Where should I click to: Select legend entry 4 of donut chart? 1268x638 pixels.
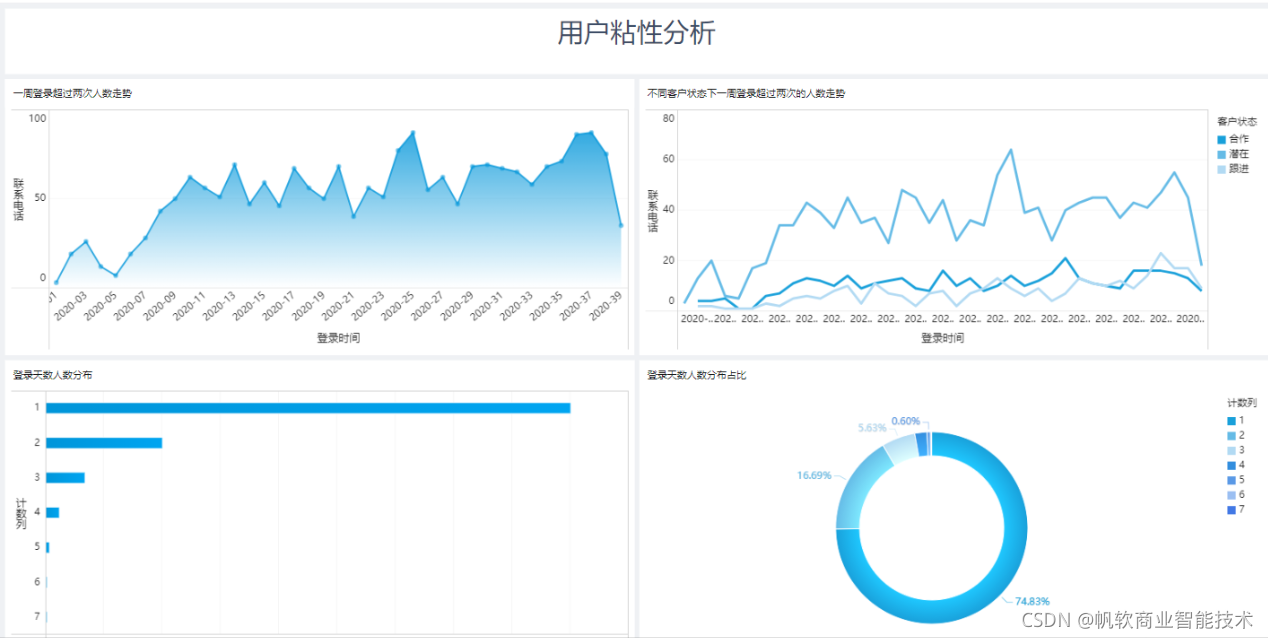point(1236,465)
